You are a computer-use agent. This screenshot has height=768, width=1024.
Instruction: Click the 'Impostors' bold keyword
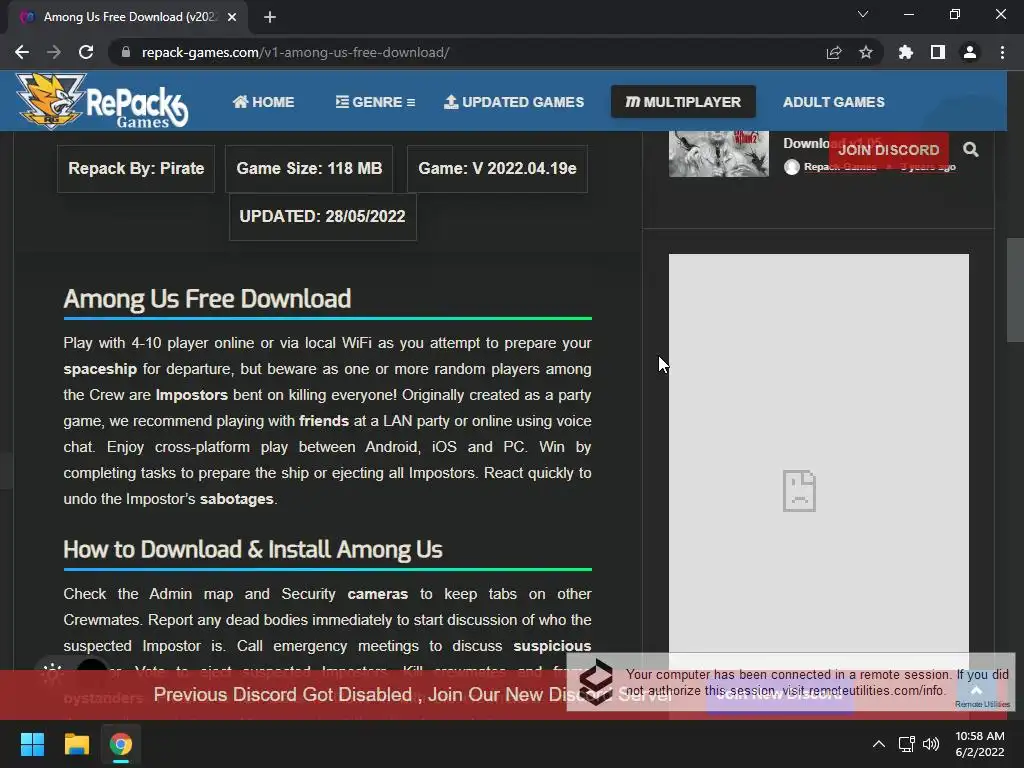(x=191, y=395)
